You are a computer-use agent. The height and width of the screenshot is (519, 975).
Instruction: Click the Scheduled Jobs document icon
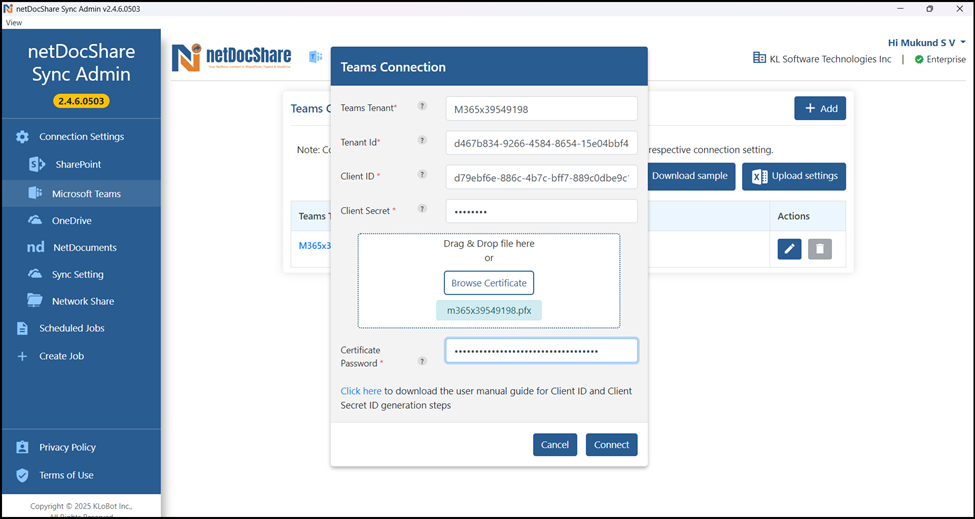click(22, 328)
